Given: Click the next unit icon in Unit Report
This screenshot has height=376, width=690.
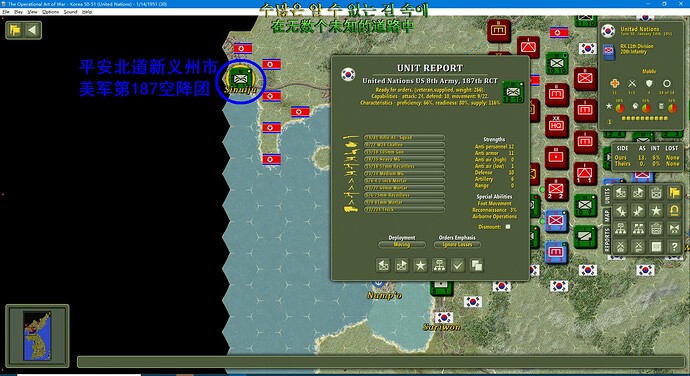Looking at the screenshot, I should coord(402,265).
